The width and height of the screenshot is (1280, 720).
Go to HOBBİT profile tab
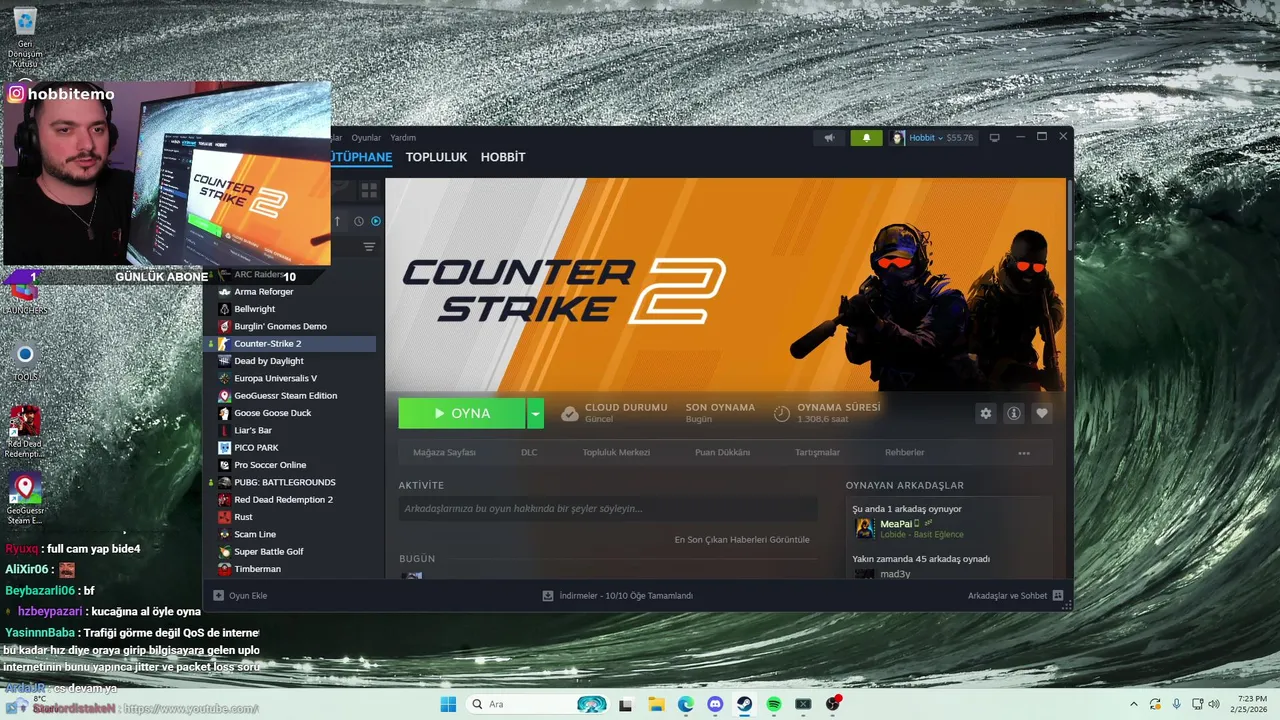(x=503, y=157)
